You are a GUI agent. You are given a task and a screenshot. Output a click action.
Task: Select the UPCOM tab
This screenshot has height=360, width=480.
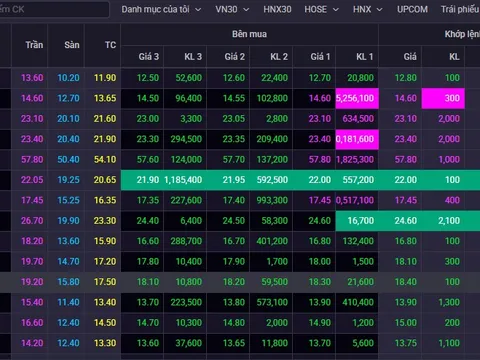[x=412, y=9]
